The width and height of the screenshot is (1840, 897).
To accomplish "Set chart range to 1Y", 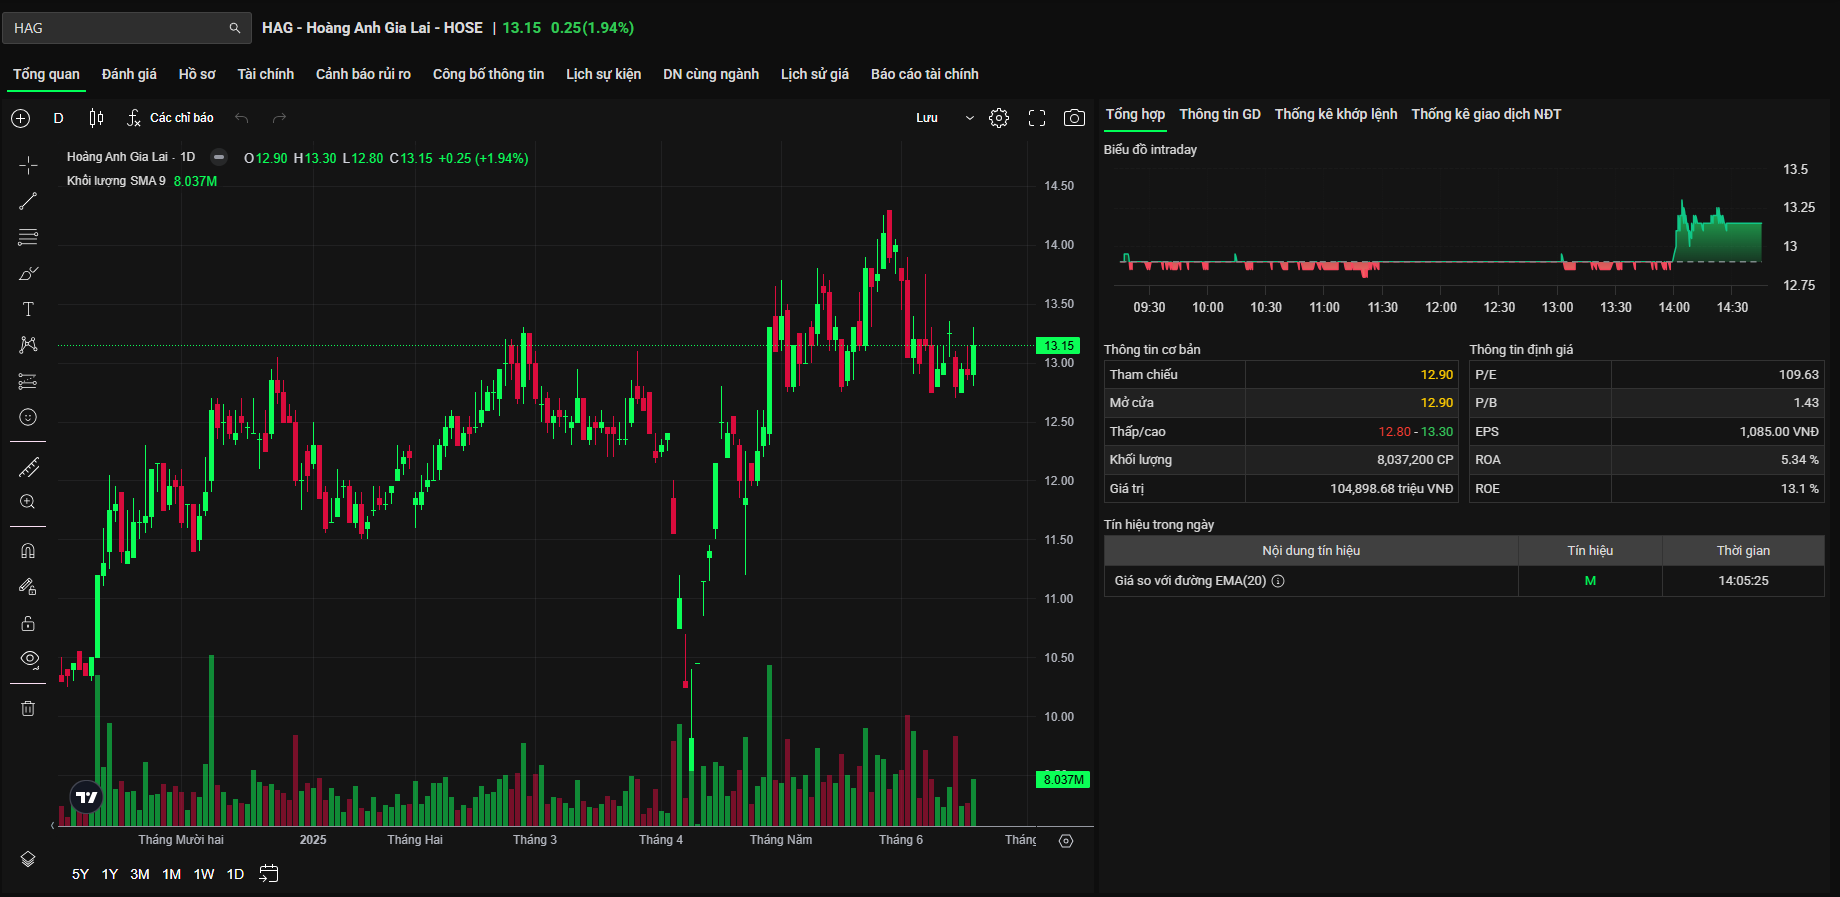I will click(x=110, y=874).
